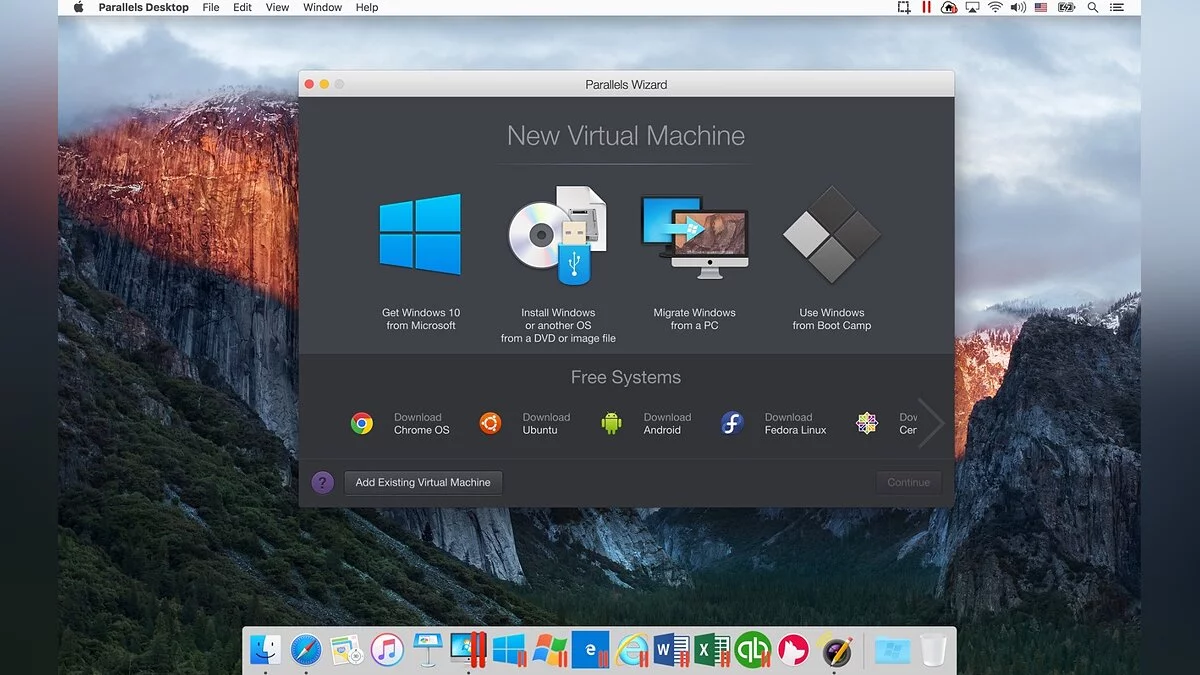Choose Migrate Windows from a PC
The width and height of the screenshot is (1200, 675).
tap(694, 236)
